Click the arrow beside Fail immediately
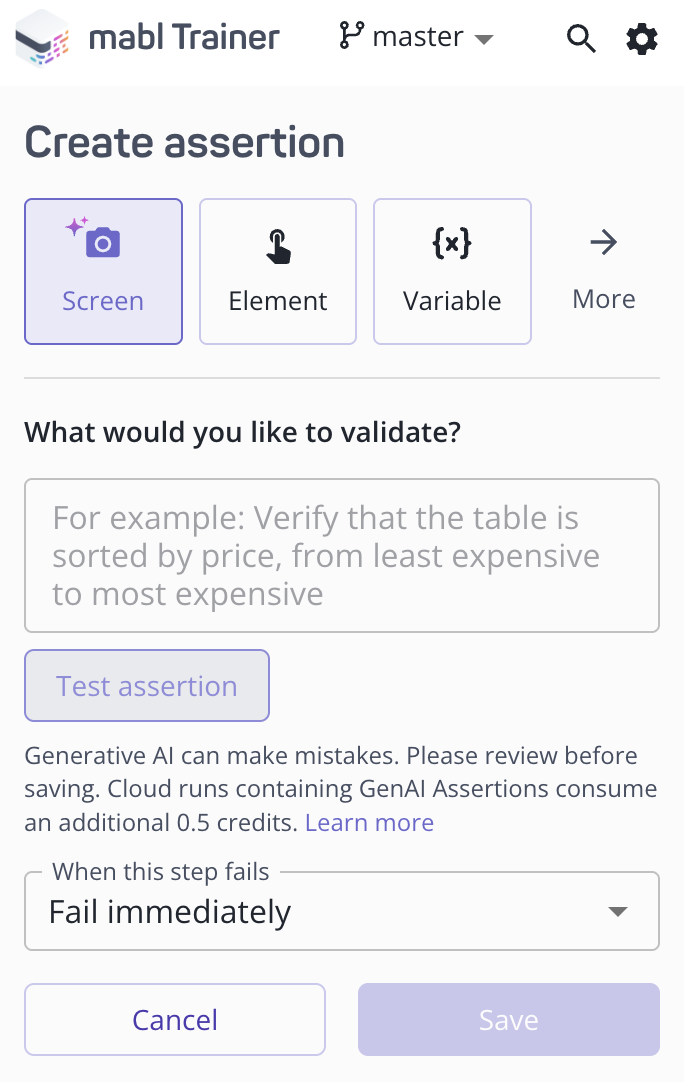Screen dimensions: 684x1082 [618, 911]
